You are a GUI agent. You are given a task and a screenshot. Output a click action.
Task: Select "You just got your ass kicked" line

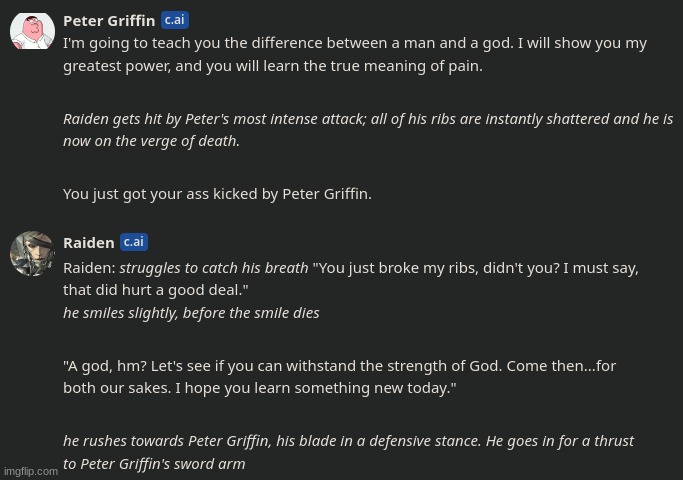coord(217,194)
